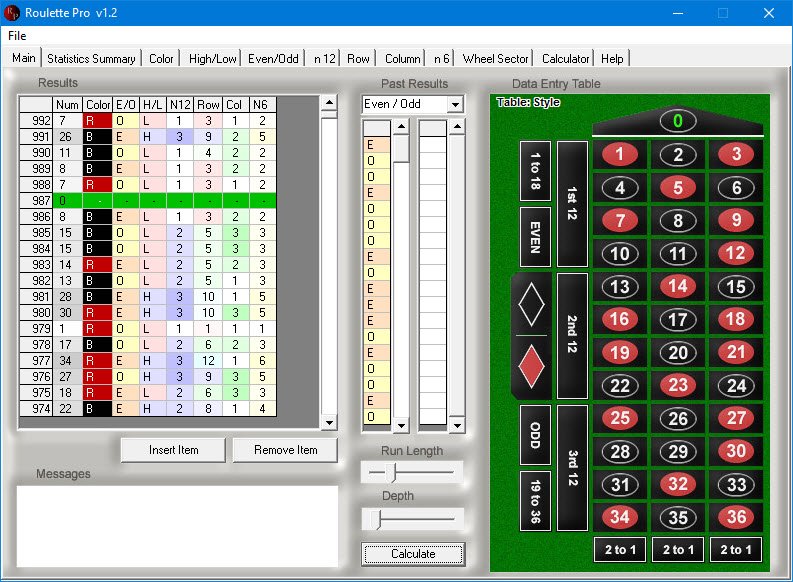
Task: Select result row 987 with green zero
Action: pos(148,201)
